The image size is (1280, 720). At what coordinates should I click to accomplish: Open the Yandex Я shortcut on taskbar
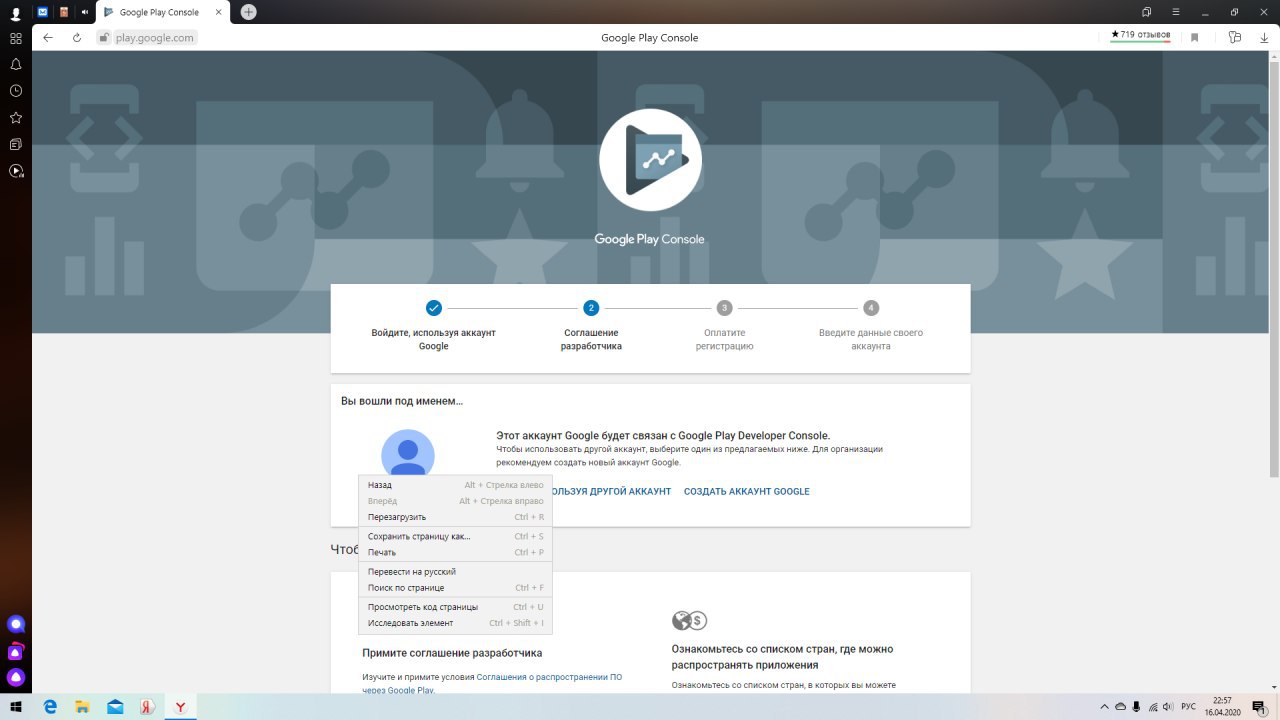(147, 706)
